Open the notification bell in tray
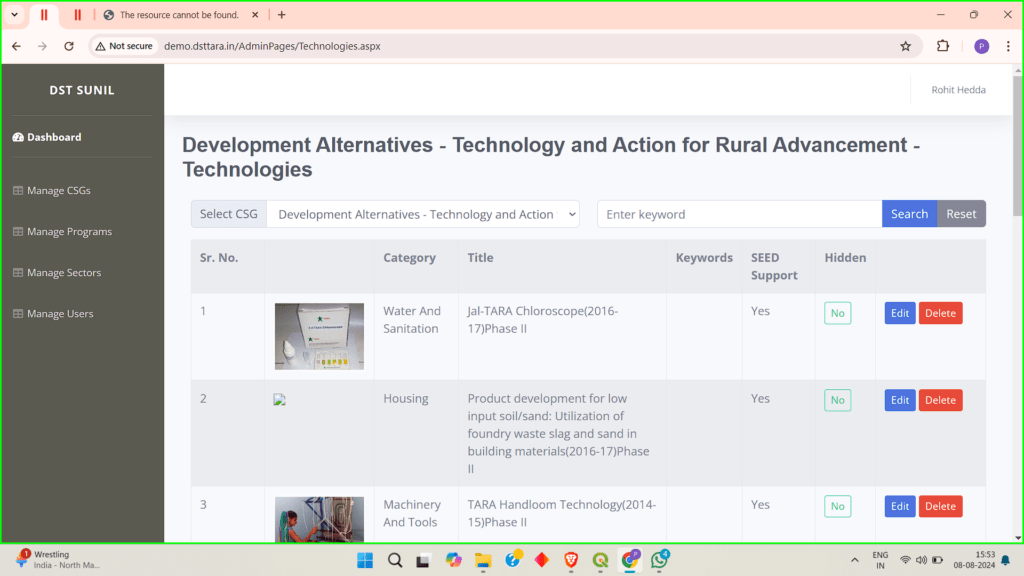Screen dimensions: 1024x576 [x=1006, y=560]
